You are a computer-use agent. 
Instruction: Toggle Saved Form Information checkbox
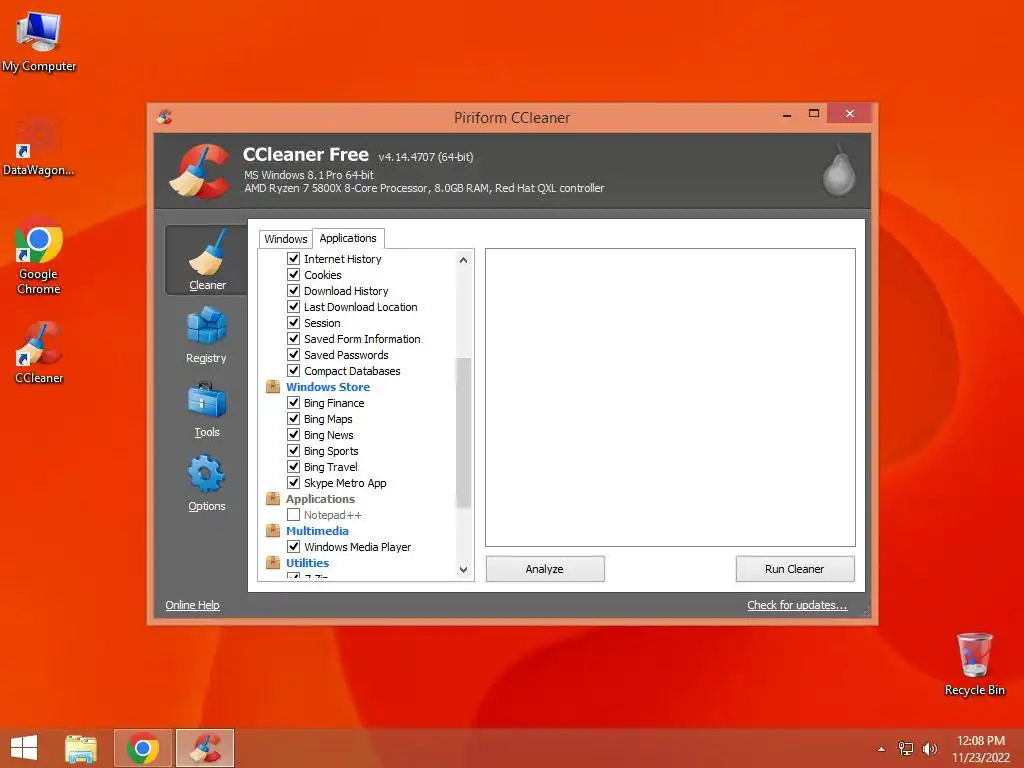pos(294,339)
